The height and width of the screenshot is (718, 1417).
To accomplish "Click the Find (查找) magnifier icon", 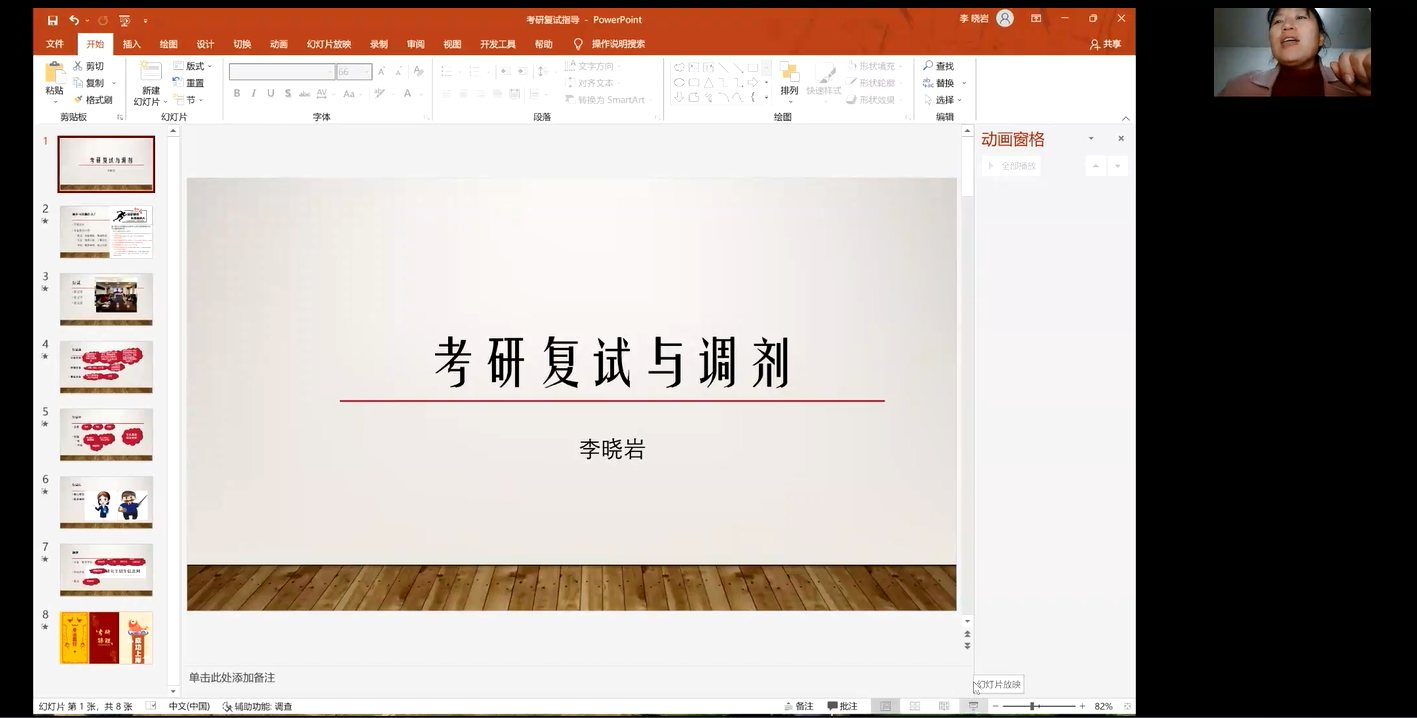I will [928, 66].
